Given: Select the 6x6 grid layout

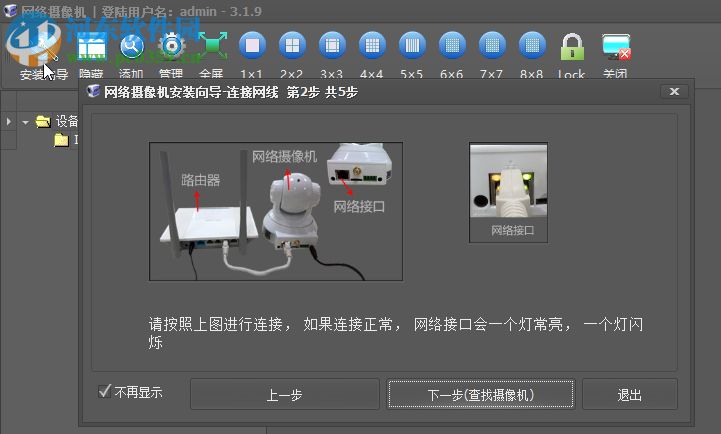Looking at the screenshot, I should click(x=452, y=46).
